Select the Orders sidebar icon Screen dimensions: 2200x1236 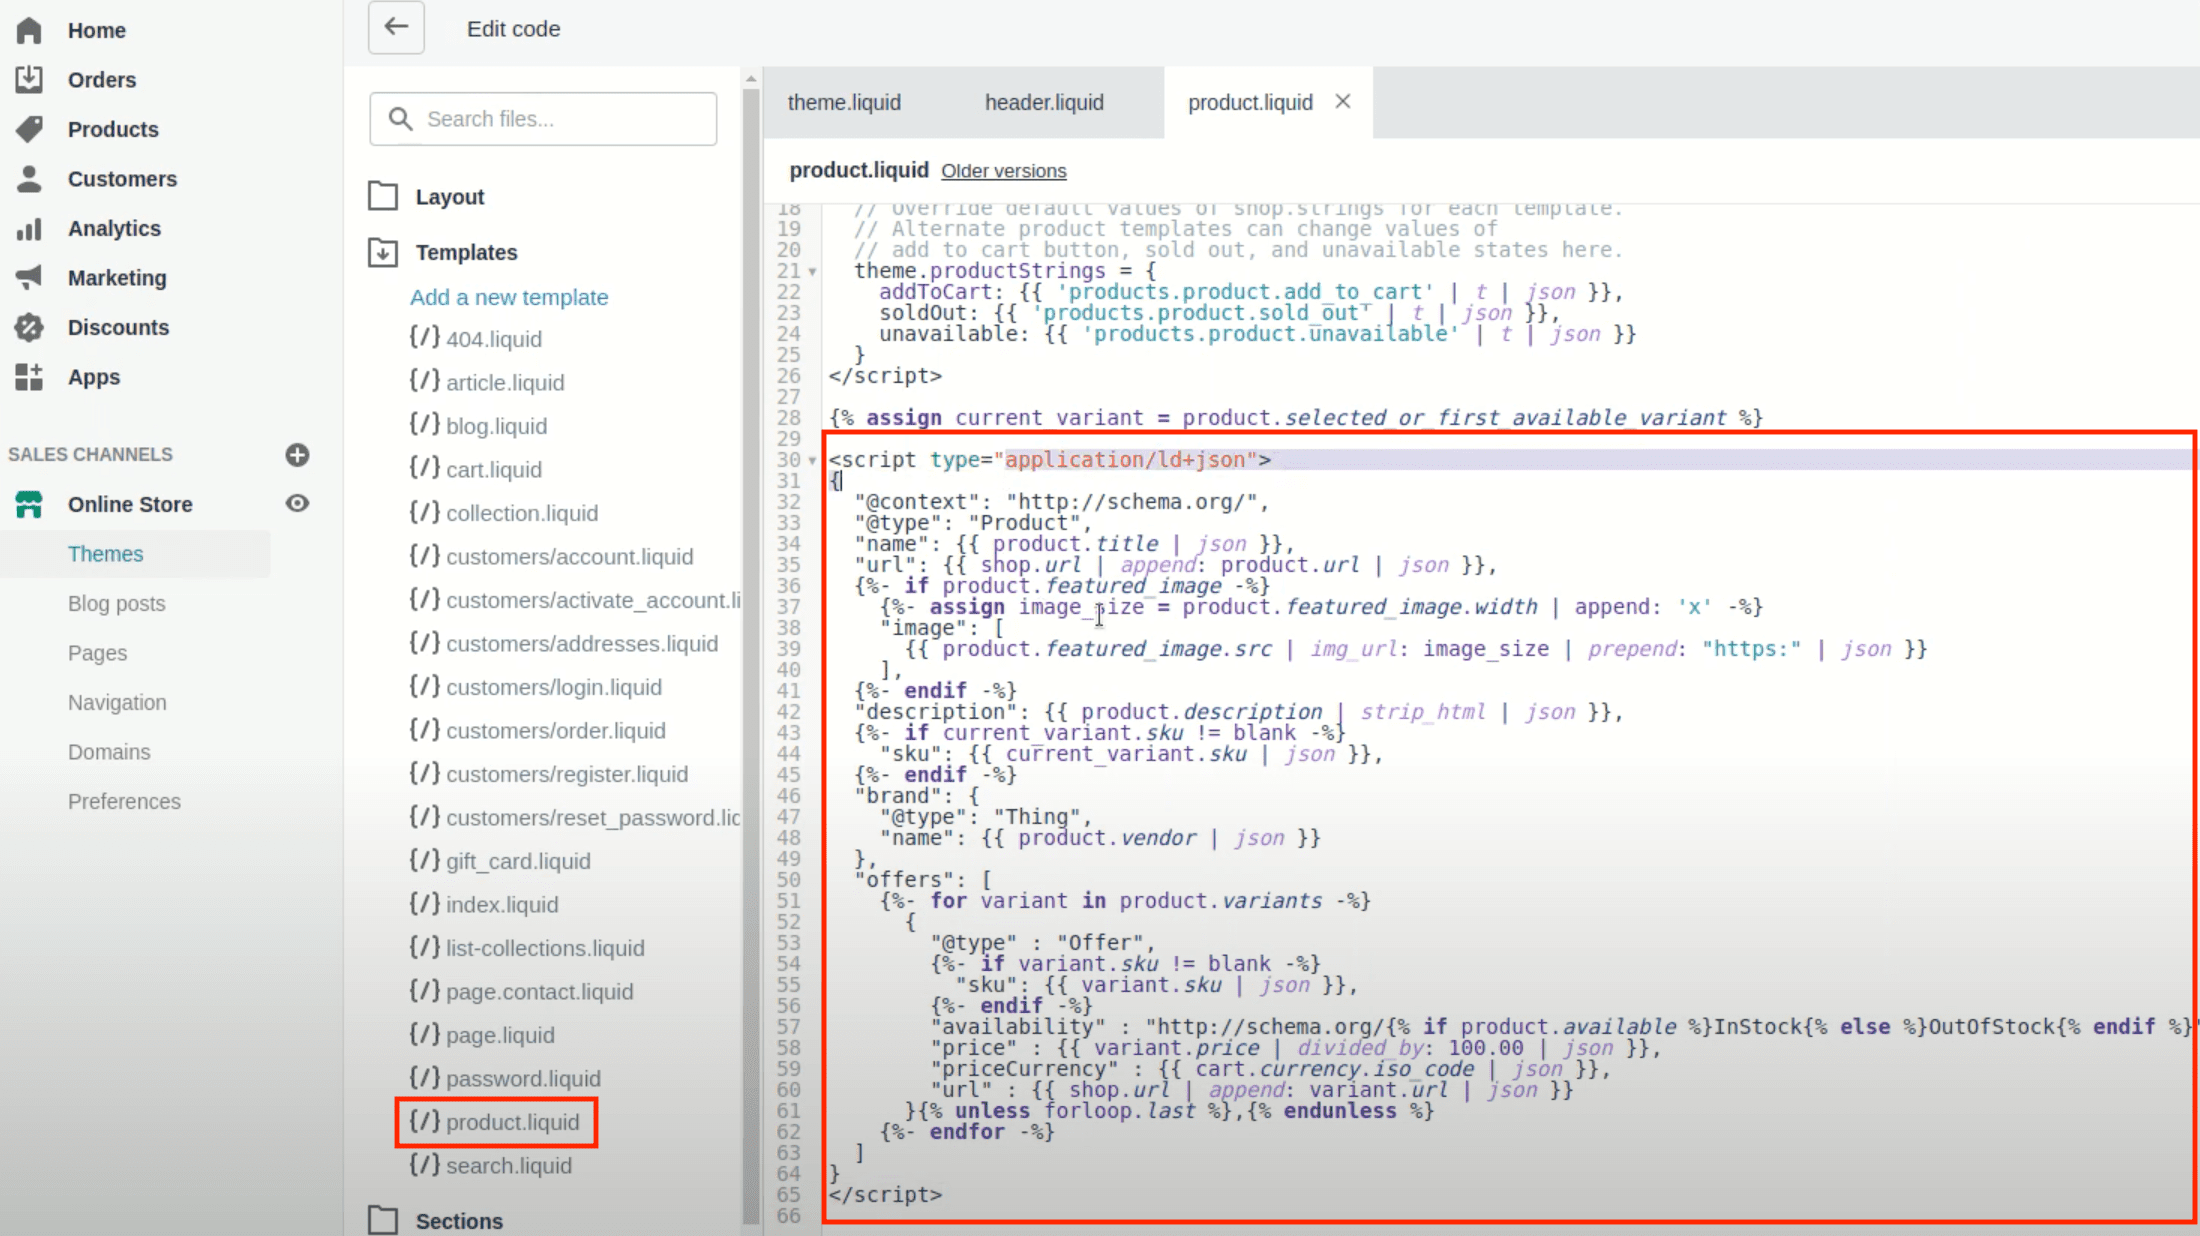tap(29, 79)
